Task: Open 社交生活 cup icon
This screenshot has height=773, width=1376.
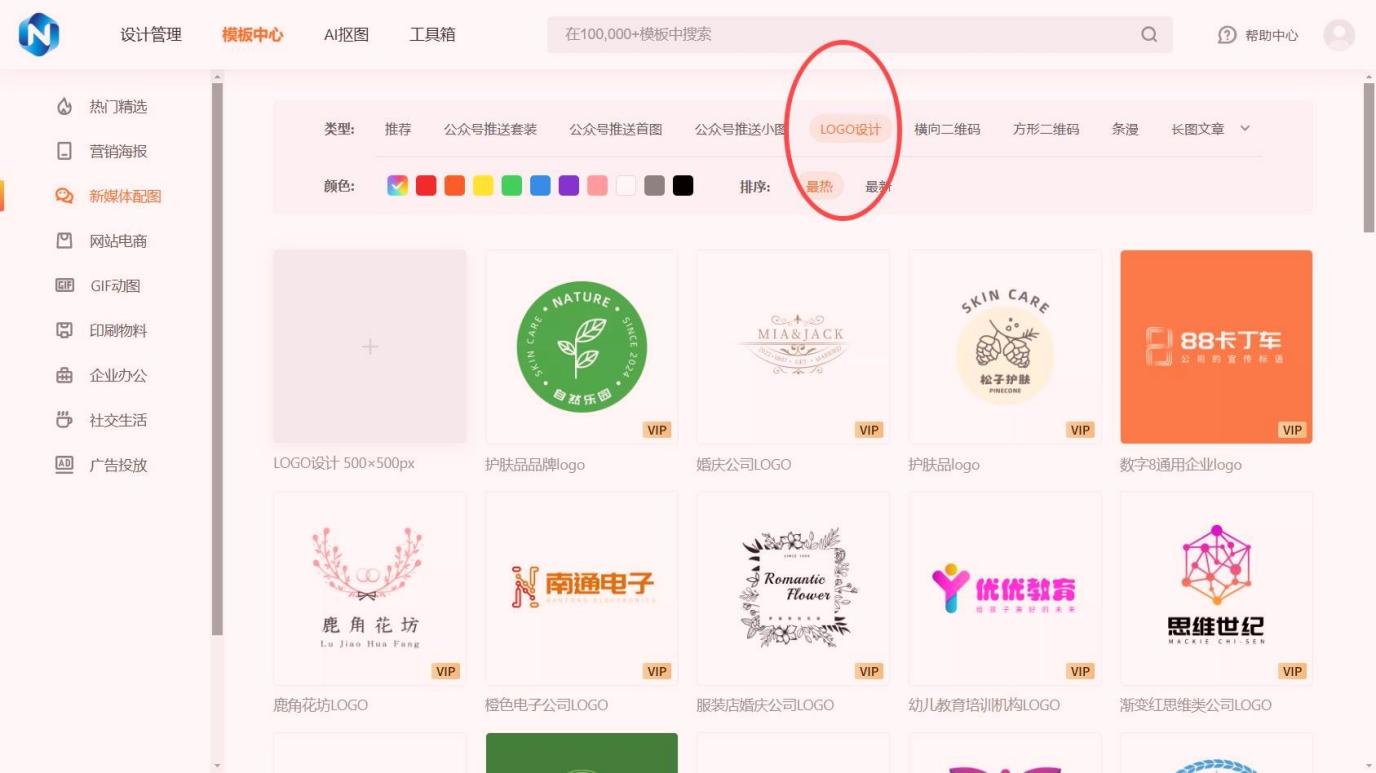Action: pyautogui.click(x=64, y=420)
